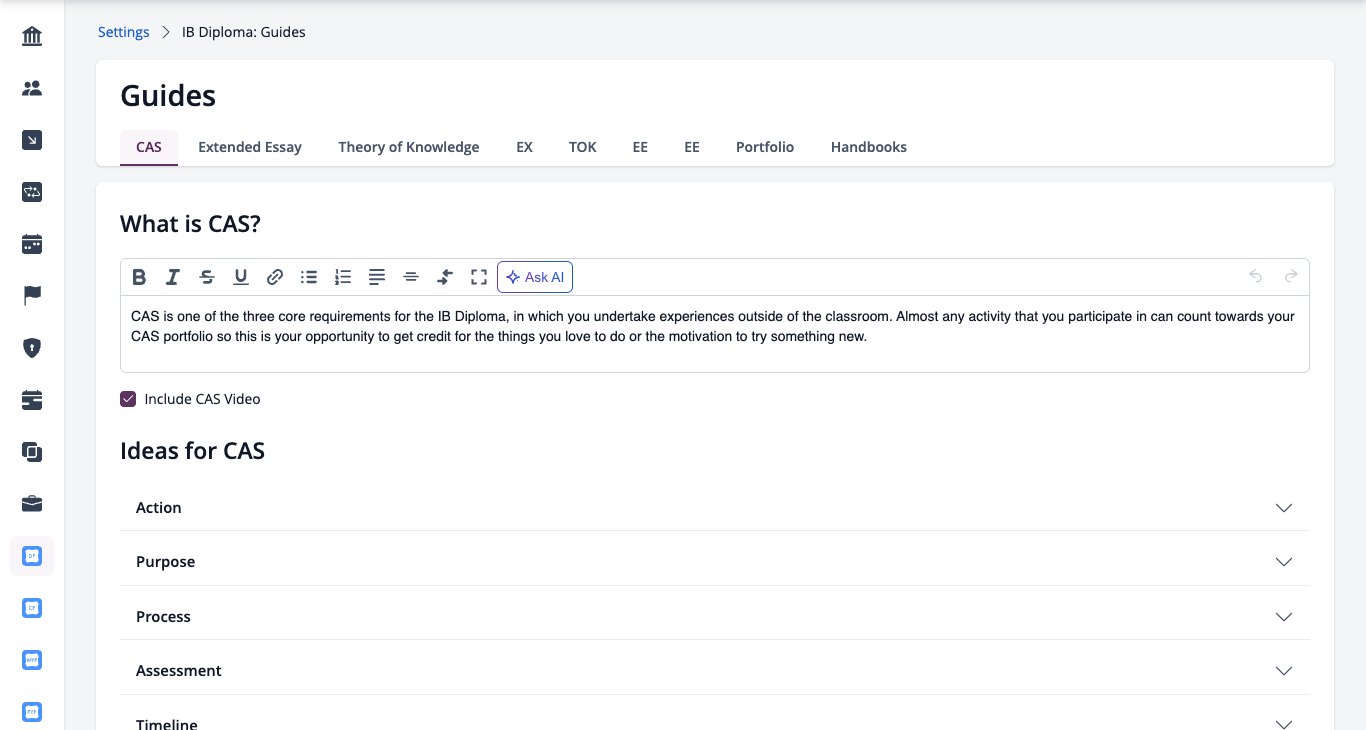The image size is (1366, 730).
Task: Apply underline formatting
Action: 241,277
